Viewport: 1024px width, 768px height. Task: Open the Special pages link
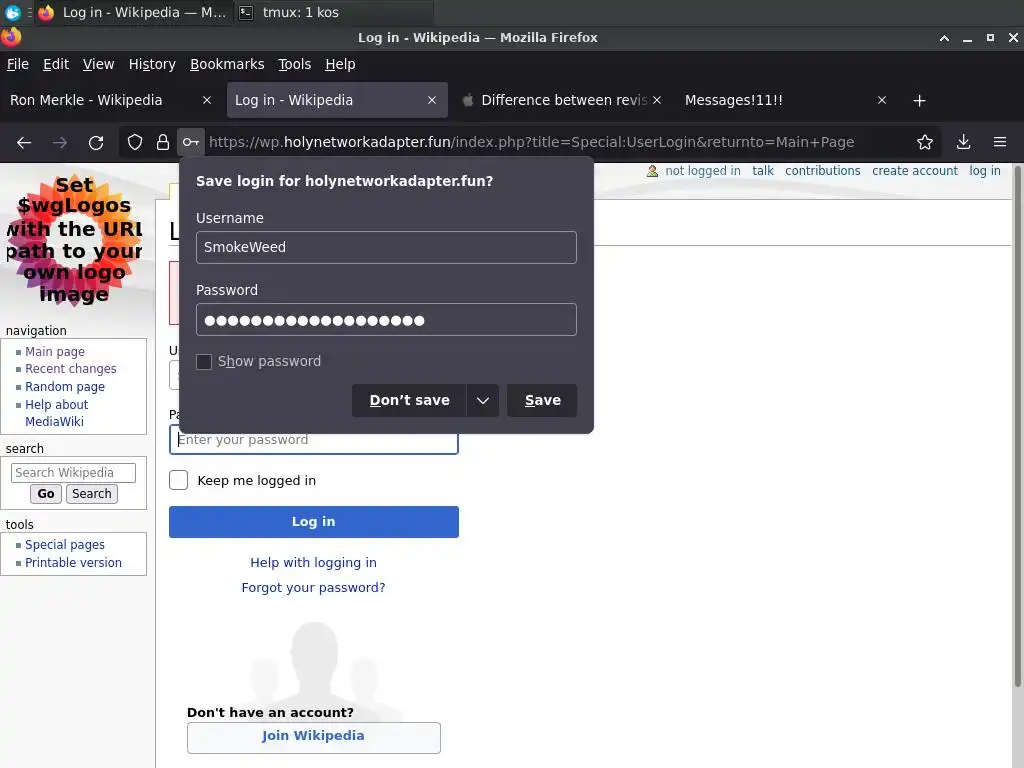pyautogui.click(x=65, y=545)
